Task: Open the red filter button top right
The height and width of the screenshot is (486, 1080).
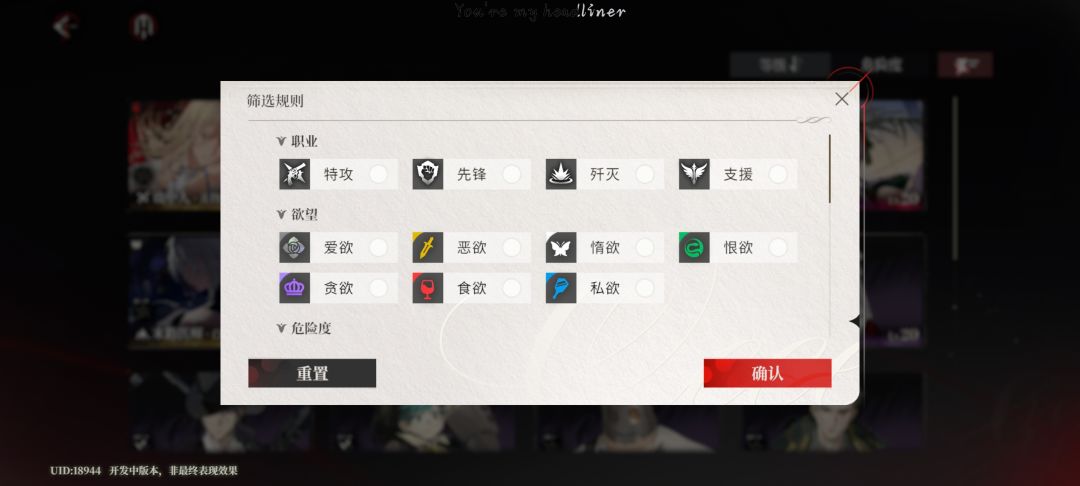Action: [965, 65]
